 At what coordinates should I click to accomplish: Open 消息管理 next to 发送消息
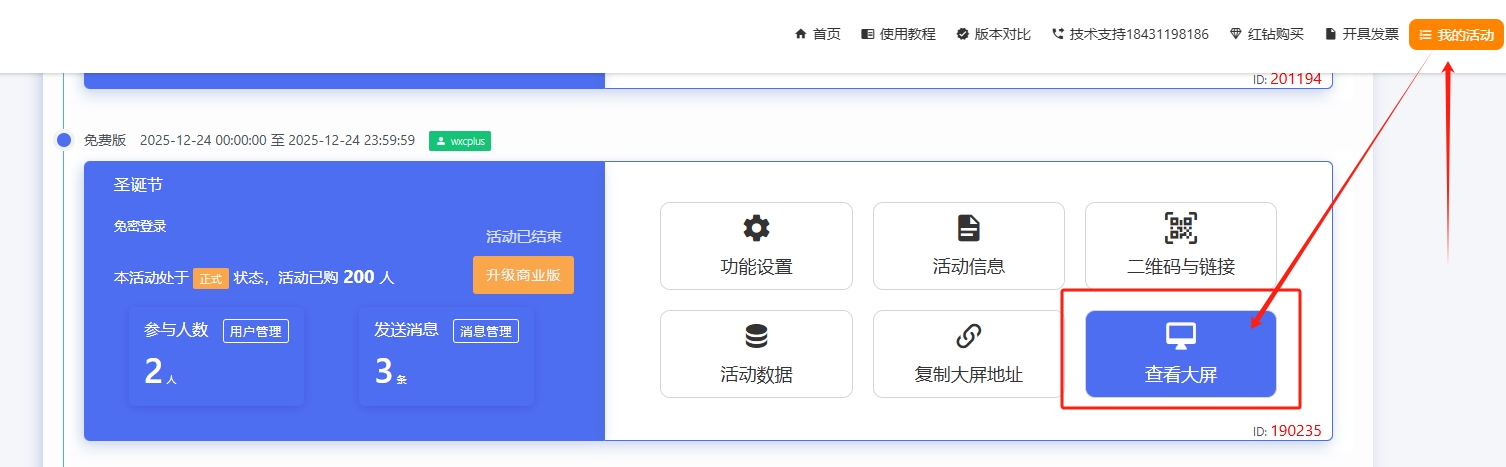coord(484,331)
